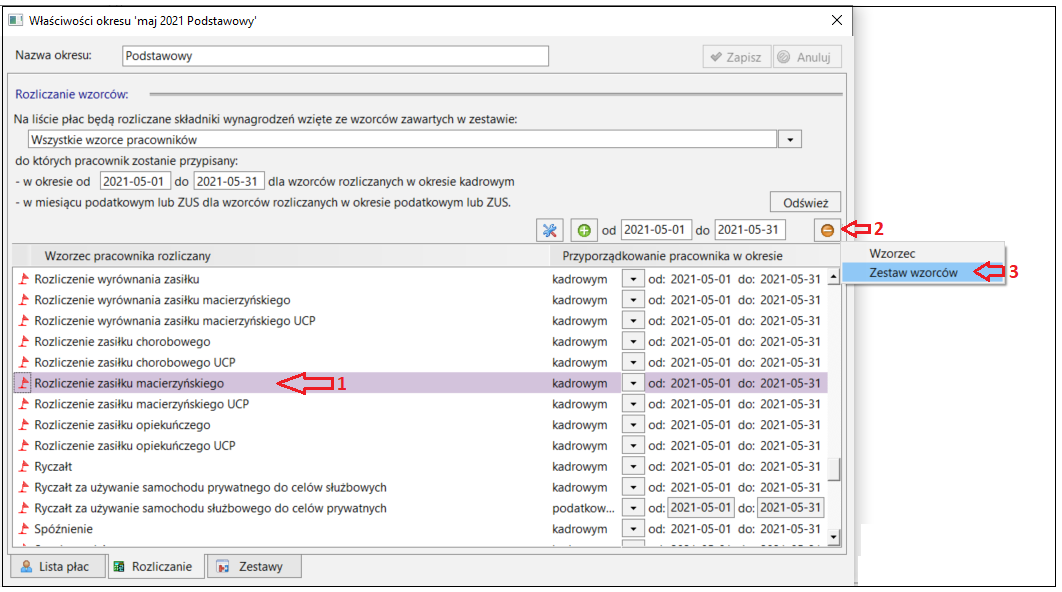This screenshot has width=1062, height=592.
Task: Click do date field in samochodu służbowego row
Action: (x=790, y=508)
